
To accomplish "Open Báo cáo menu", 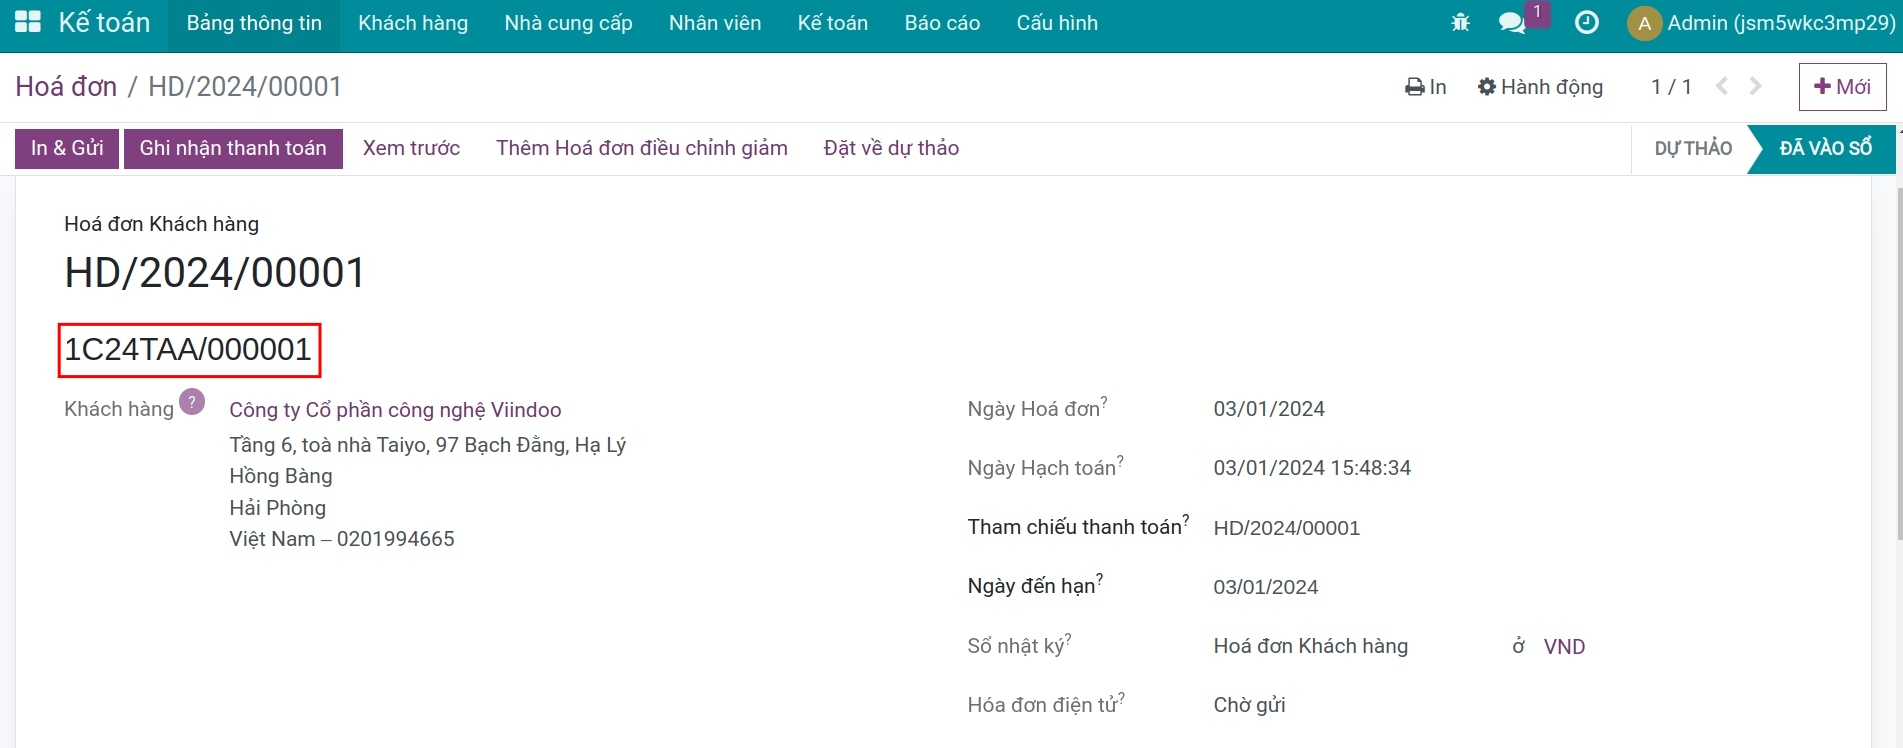I will 942,23.
